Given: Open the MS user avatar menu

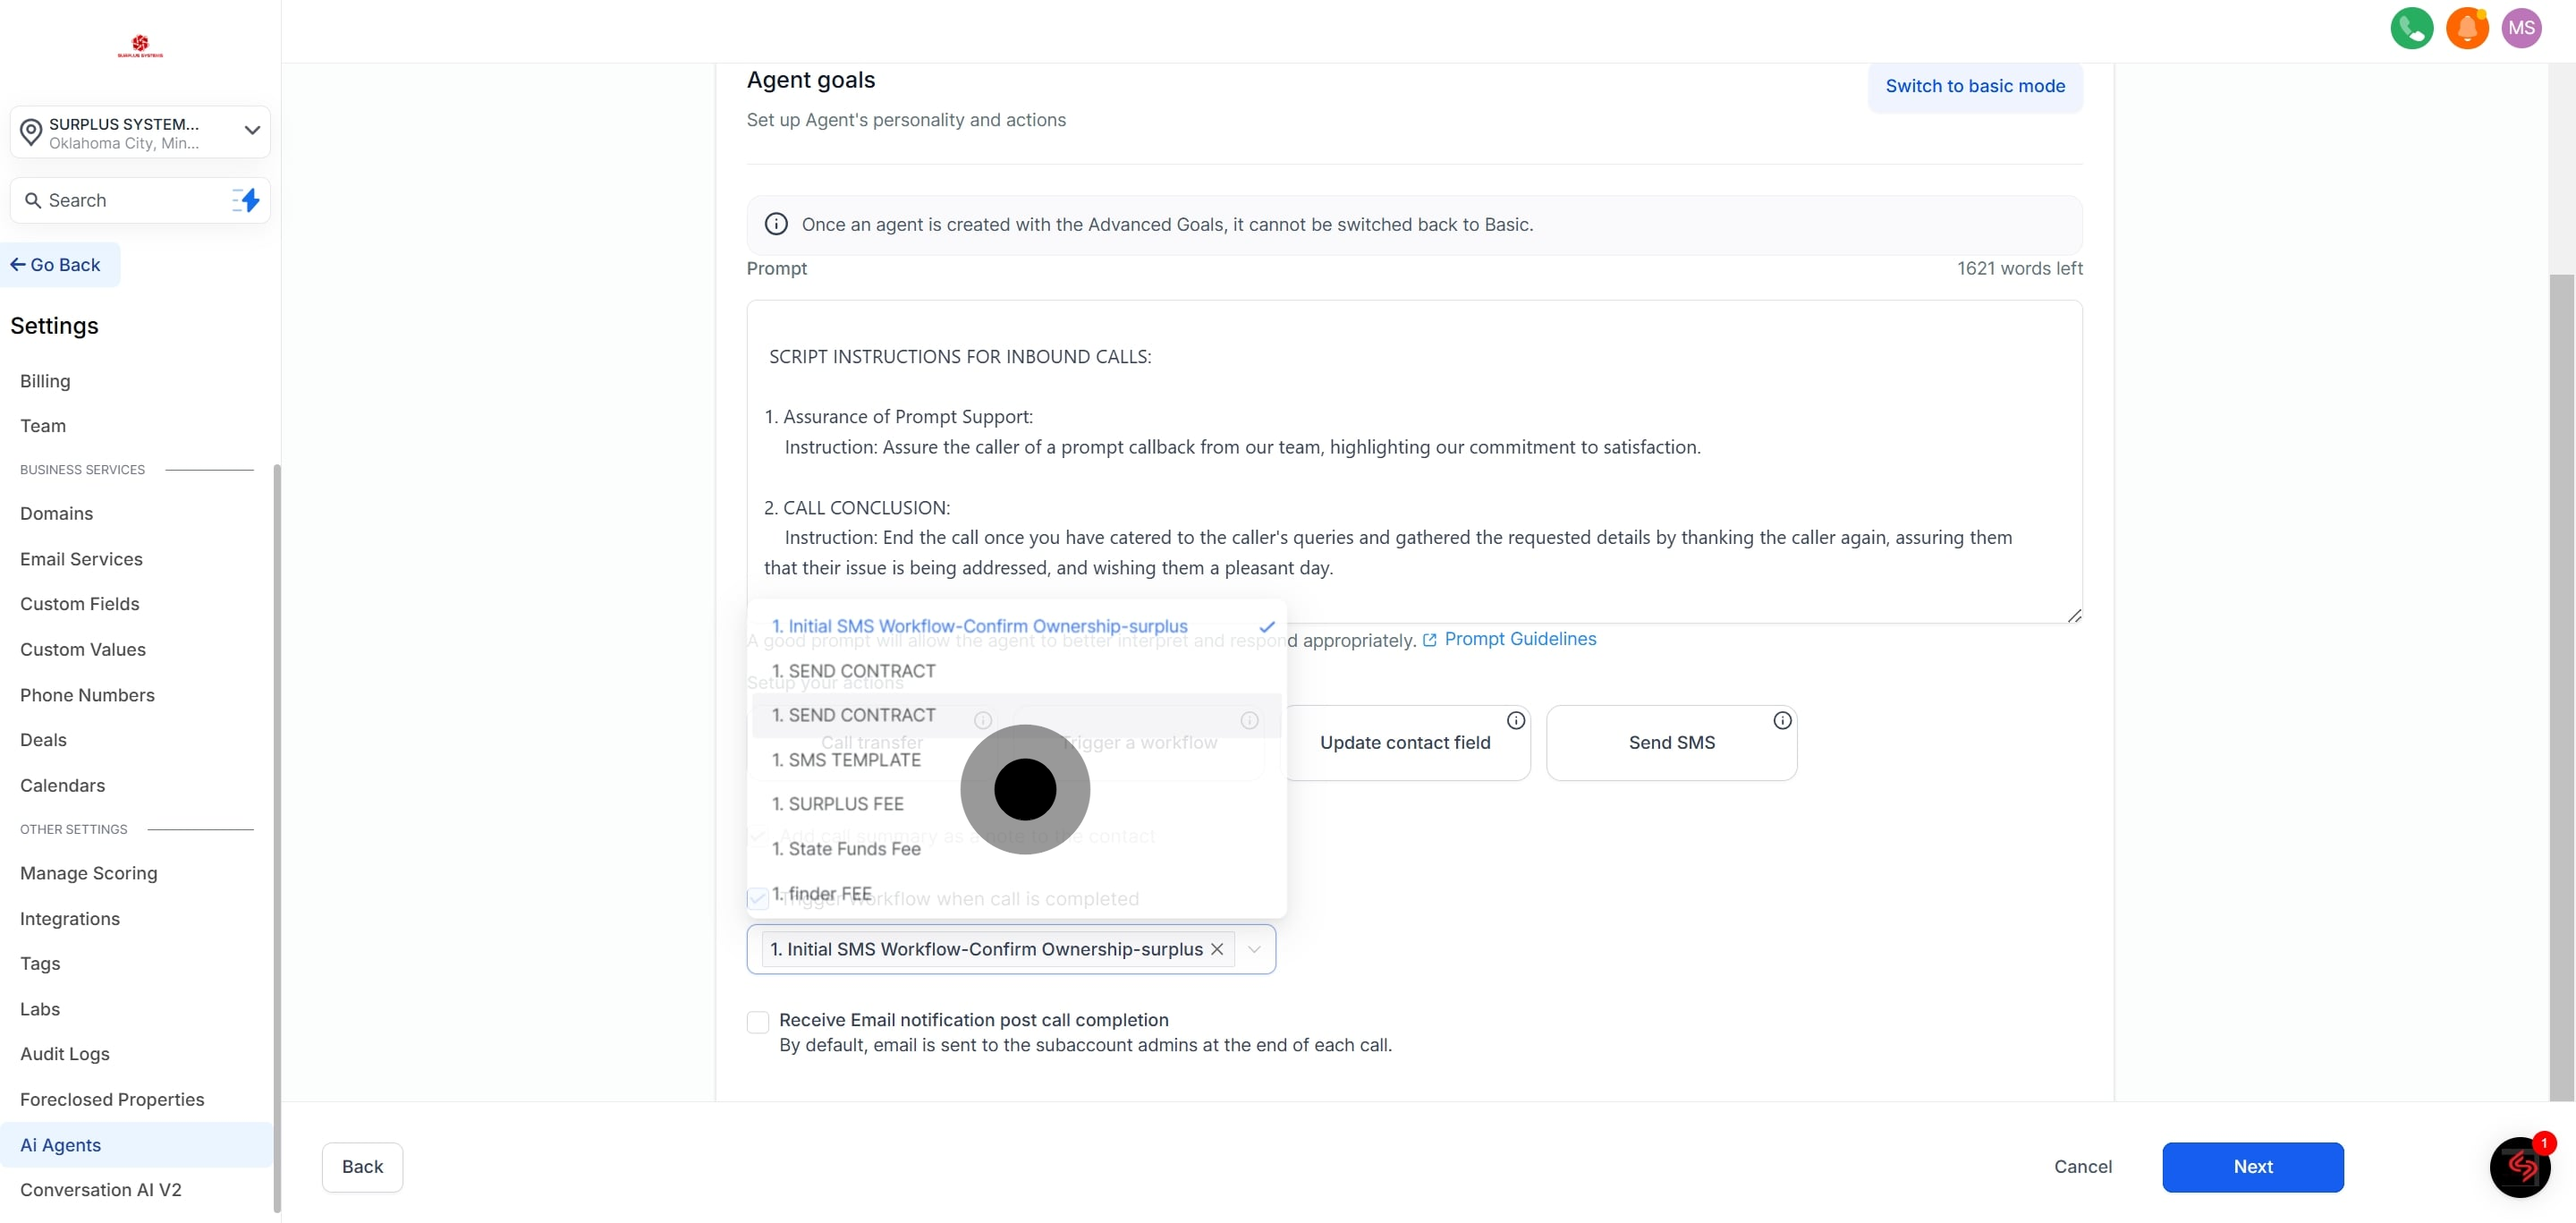Looking at the screenshot, I should click(x=2521, y=28).
